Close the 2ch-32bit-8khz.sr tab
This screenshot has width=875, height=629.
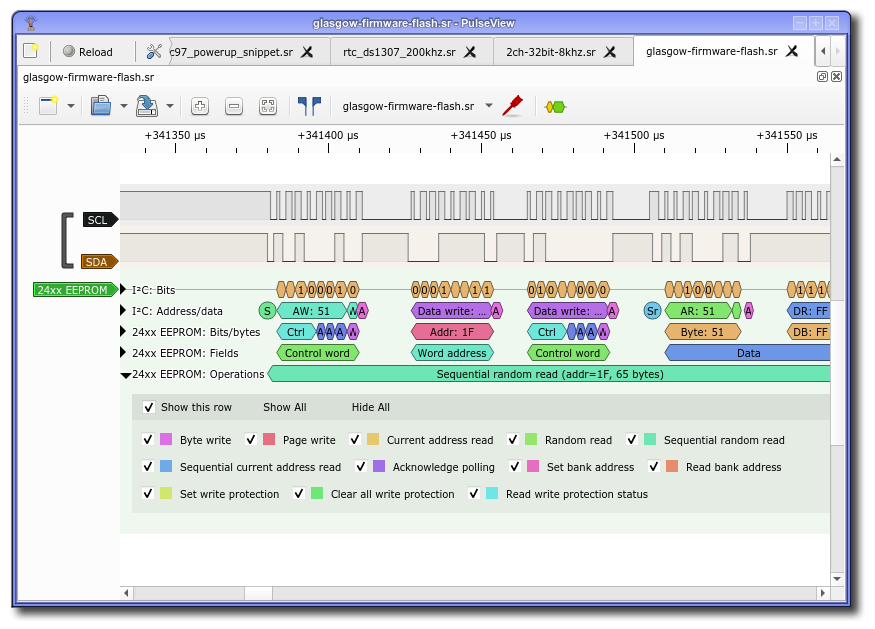pos(610,52)
